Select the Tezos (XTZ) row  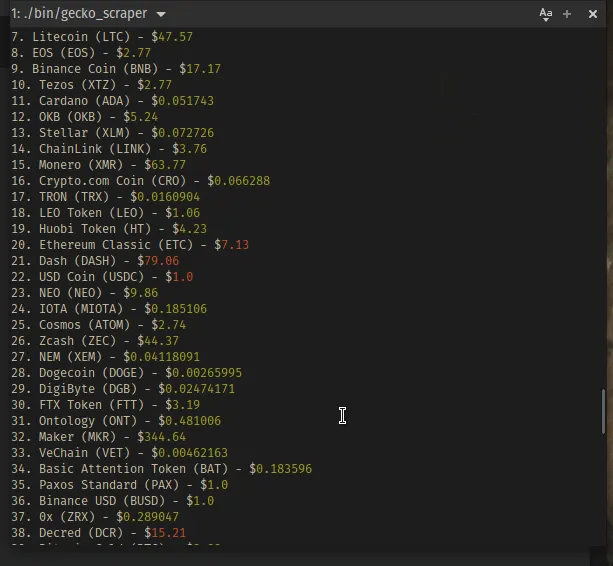[91, 85]
